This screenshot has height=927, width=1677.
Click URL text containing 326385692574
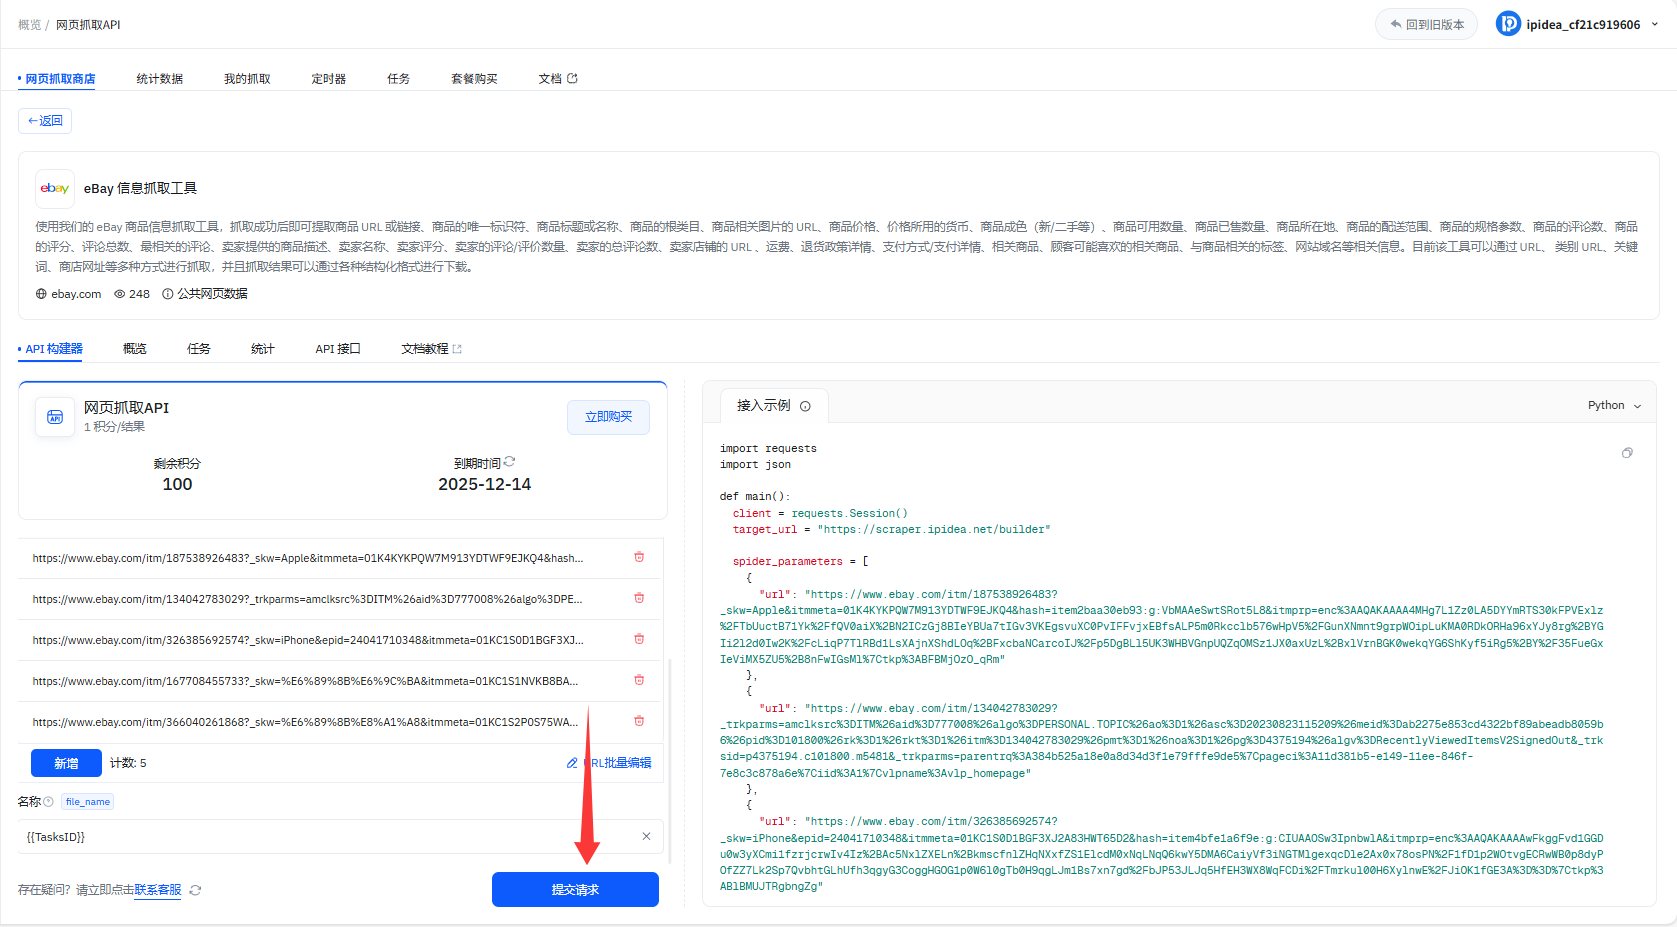308,640
